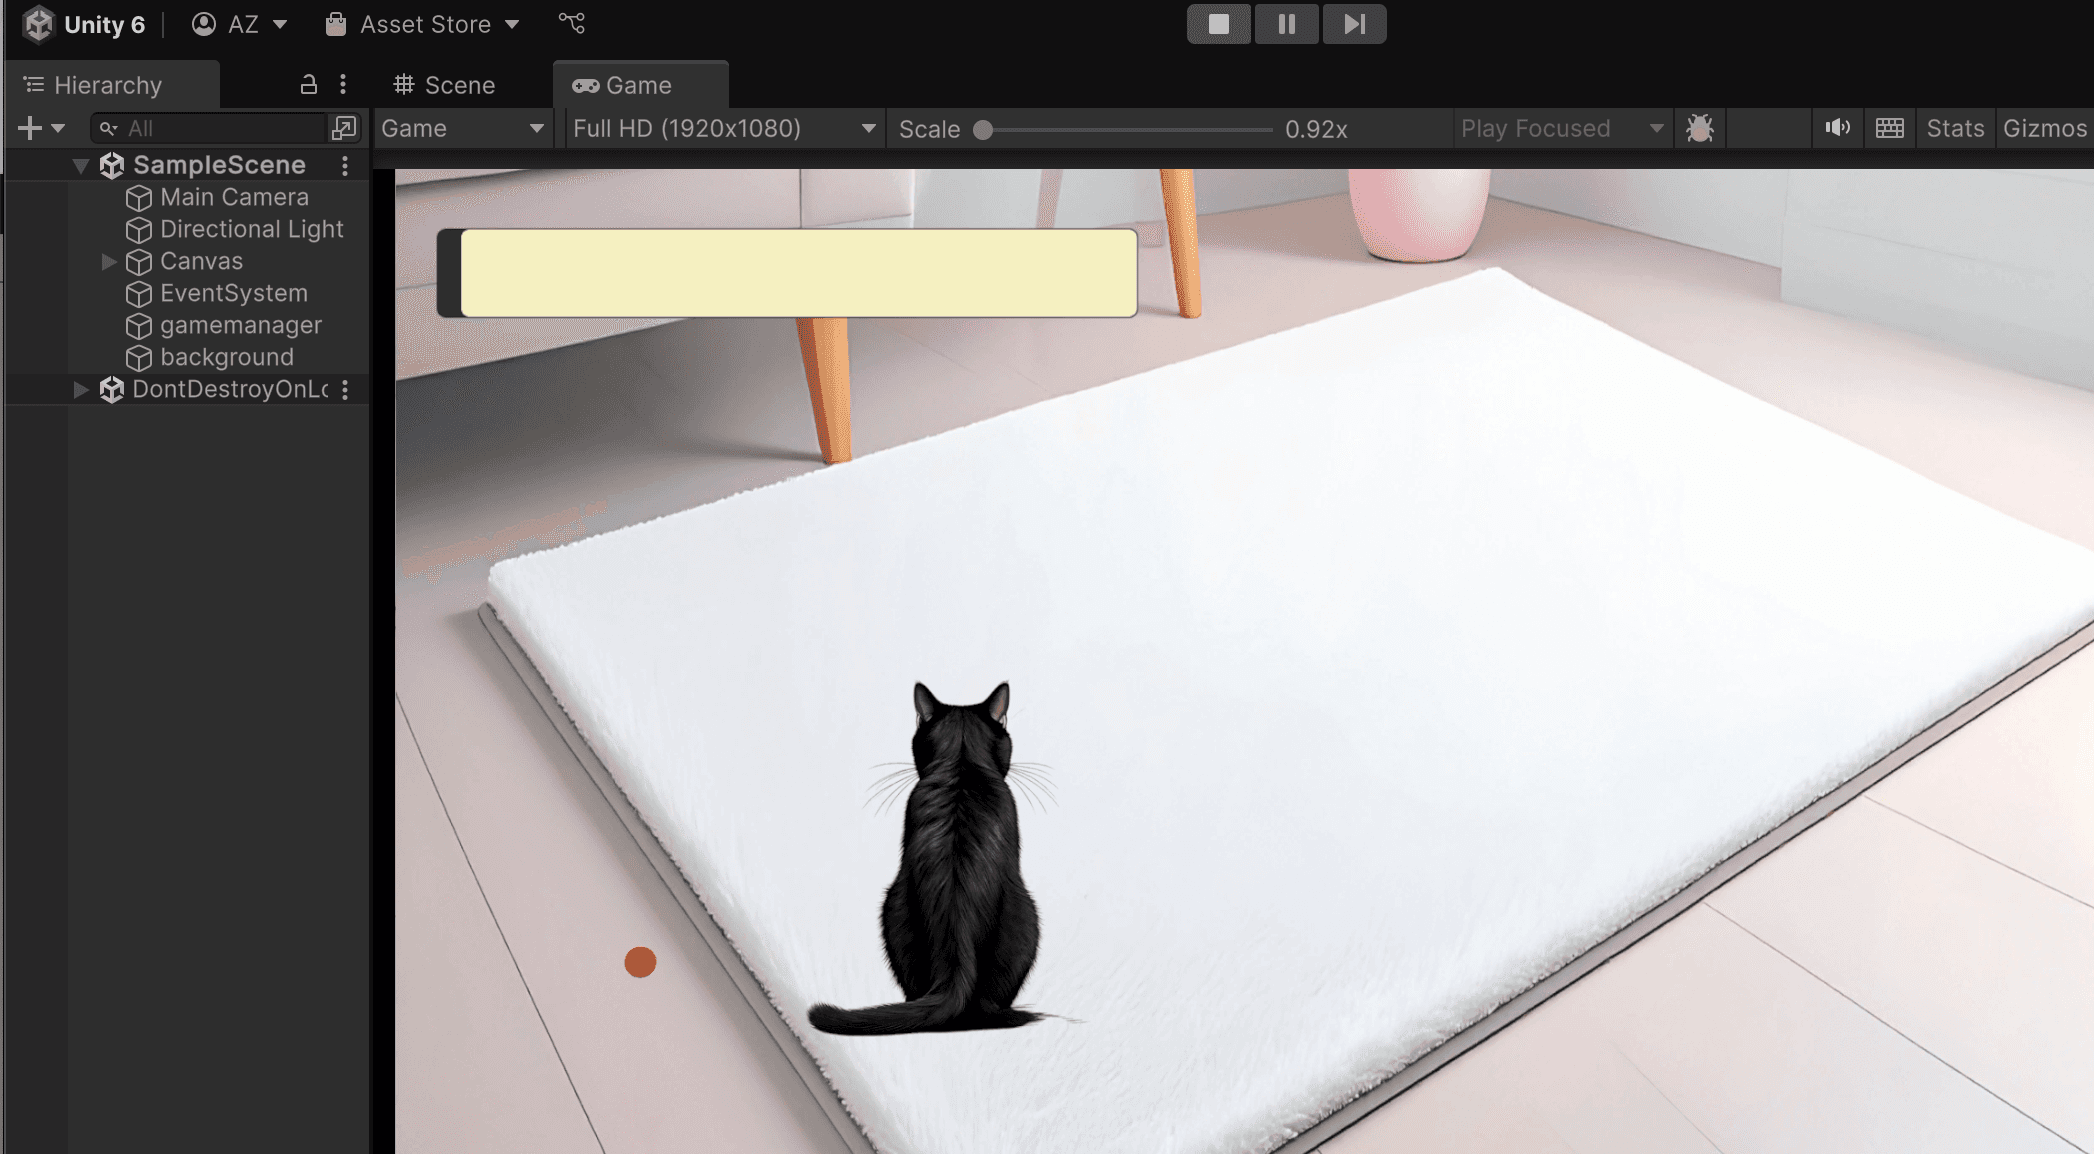Switch to the Scene tab

click(x=445, y=85)
